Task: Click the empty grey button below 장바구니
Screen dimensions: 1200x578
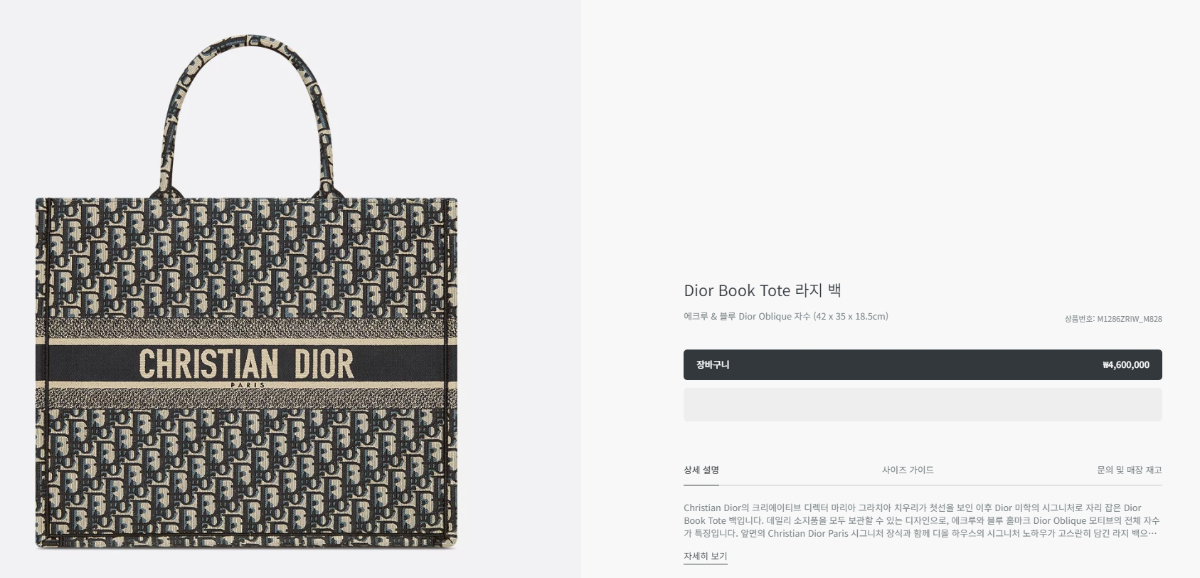Action: coord(922,405)
